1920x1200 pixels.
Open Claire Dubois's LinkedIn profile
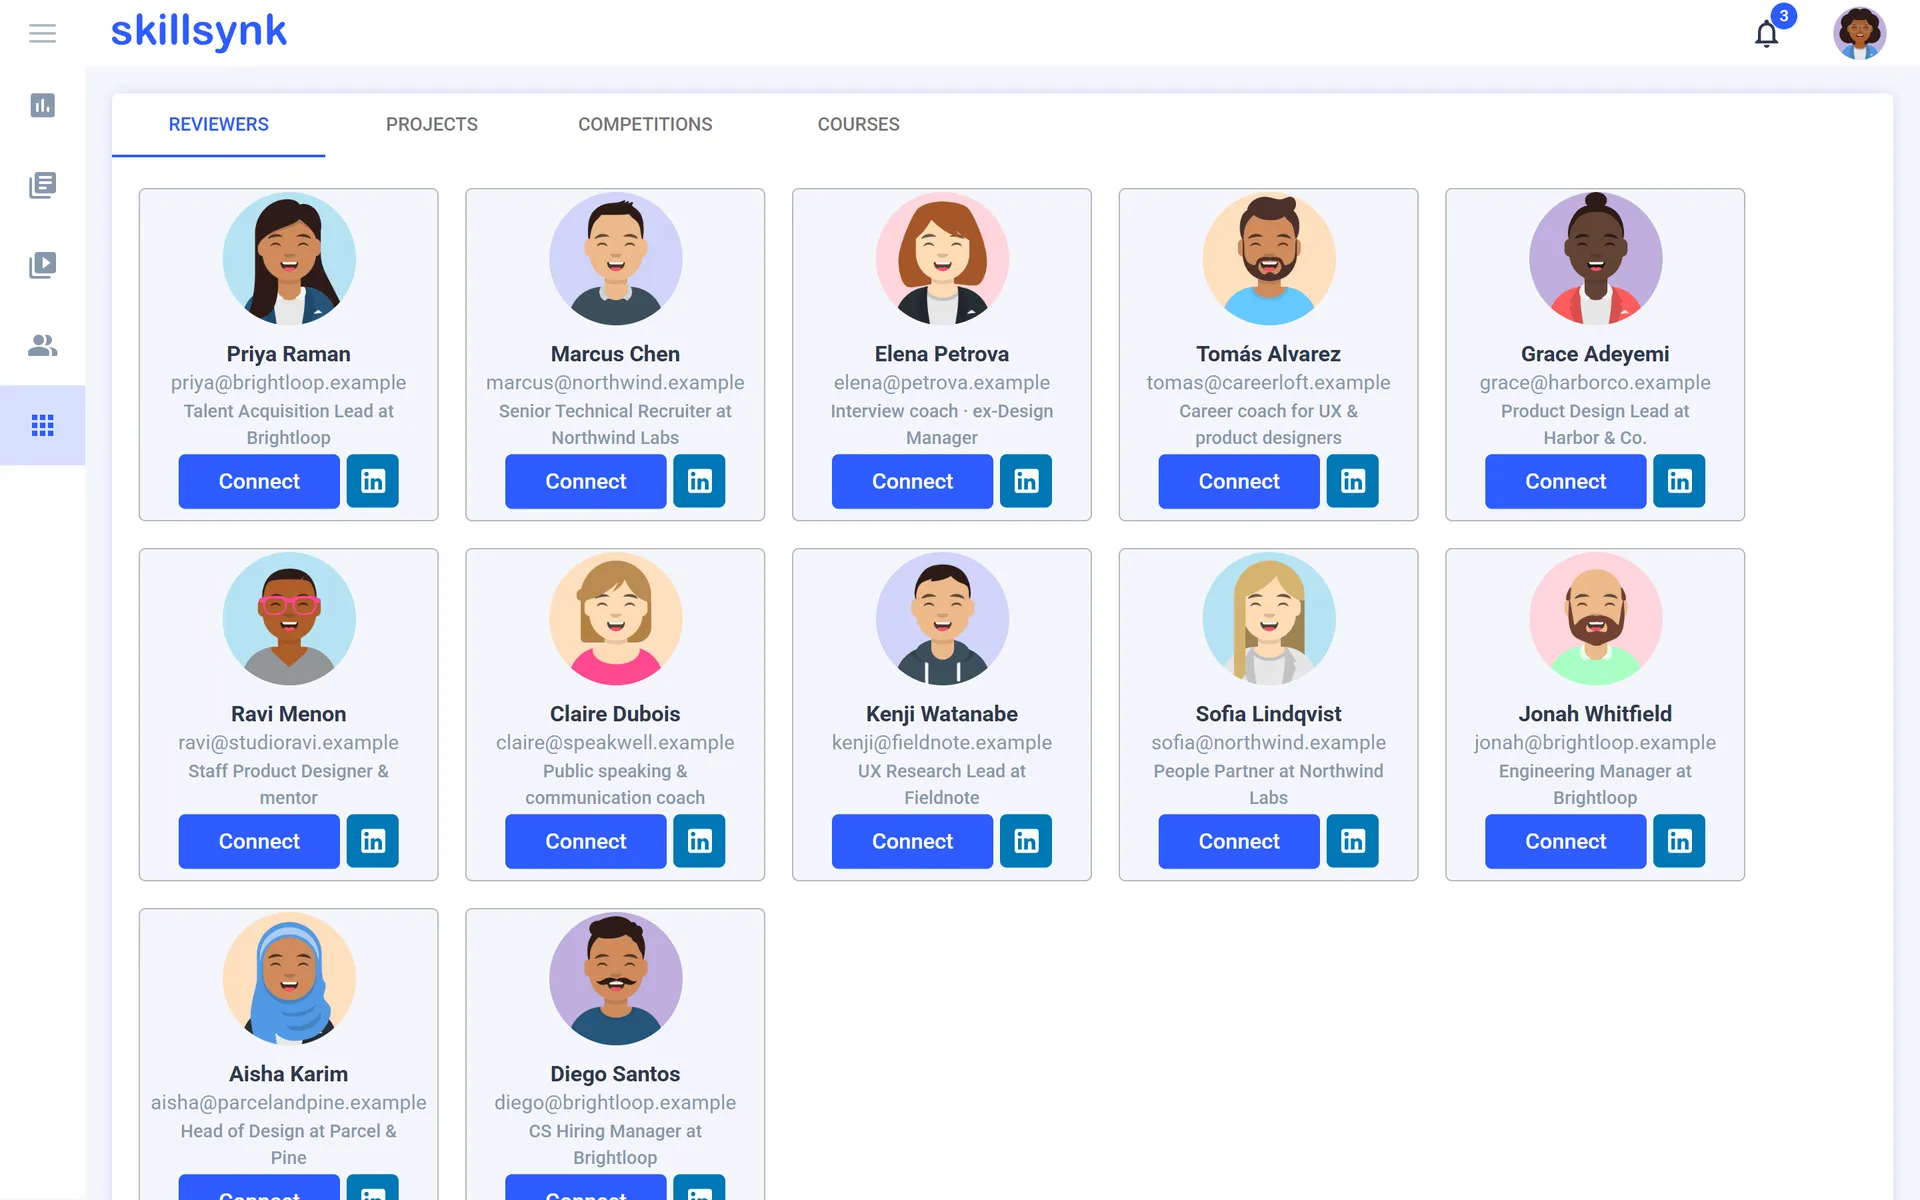(699, 841)
